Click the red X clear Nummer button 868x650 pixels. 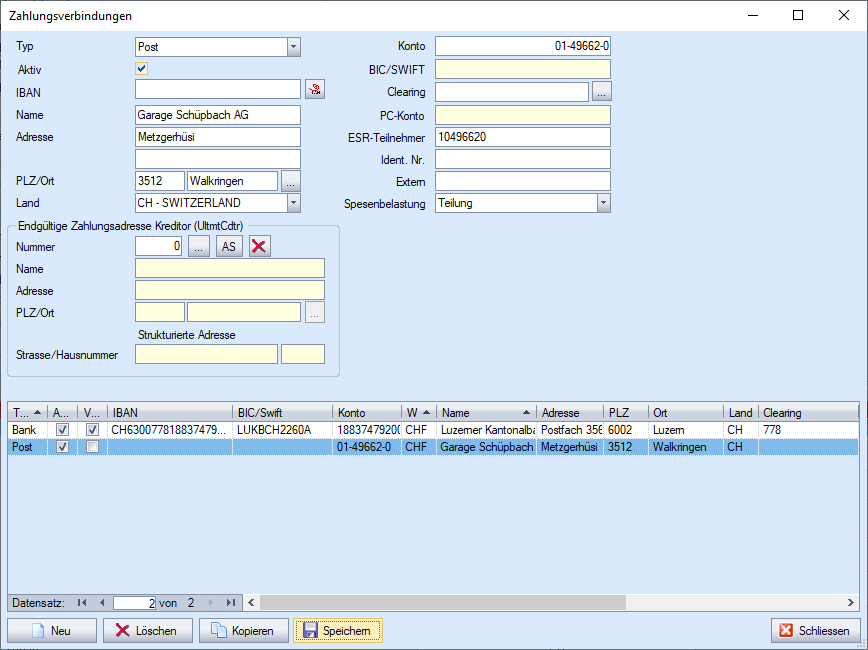pyautogui.click(x=259, y=247)
